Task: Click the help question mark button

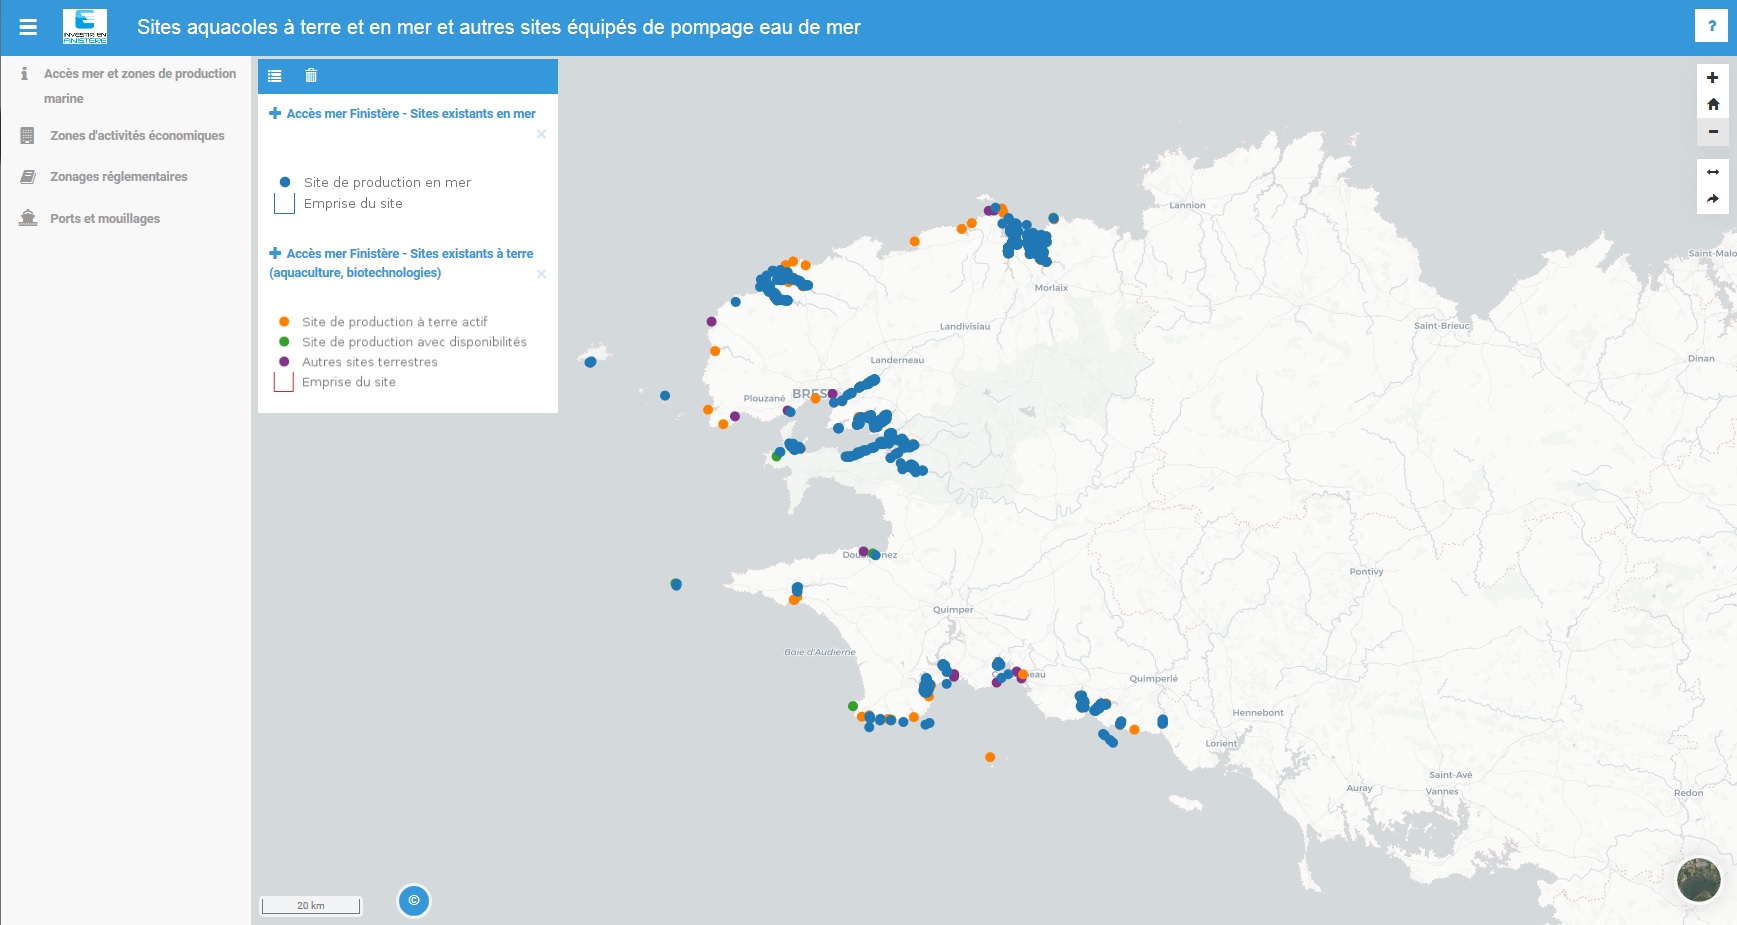Action: tap(1711, 26)
